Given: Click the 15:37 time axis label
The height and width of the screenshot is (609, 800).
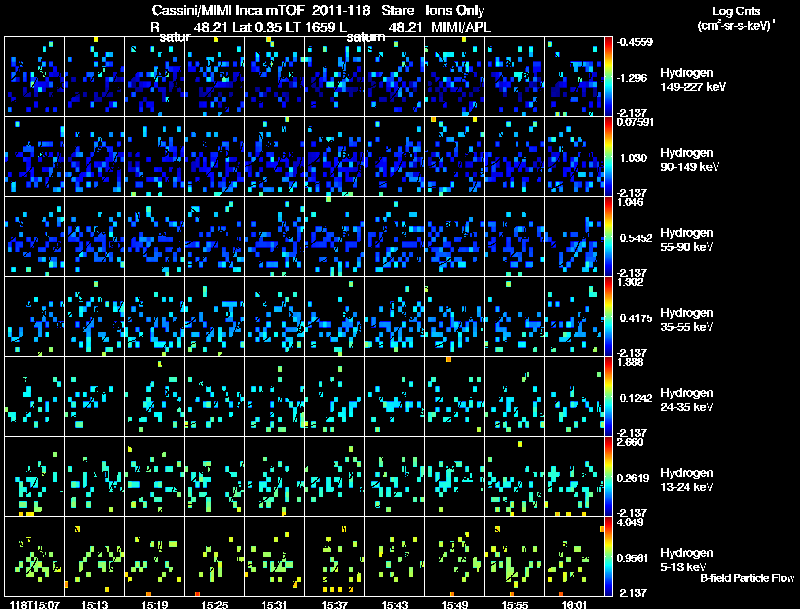Looking at the screenshot, I should pos(335,605).
